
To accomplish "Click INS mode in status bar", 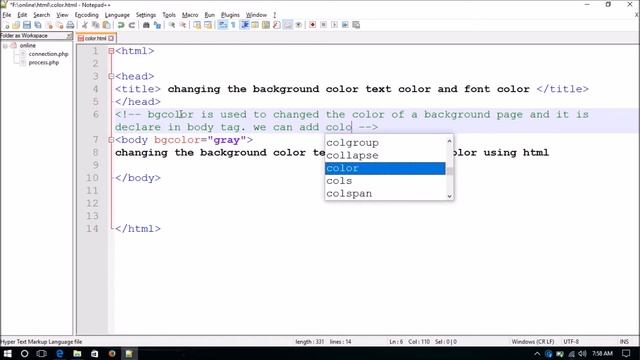I will pos(624,342).
